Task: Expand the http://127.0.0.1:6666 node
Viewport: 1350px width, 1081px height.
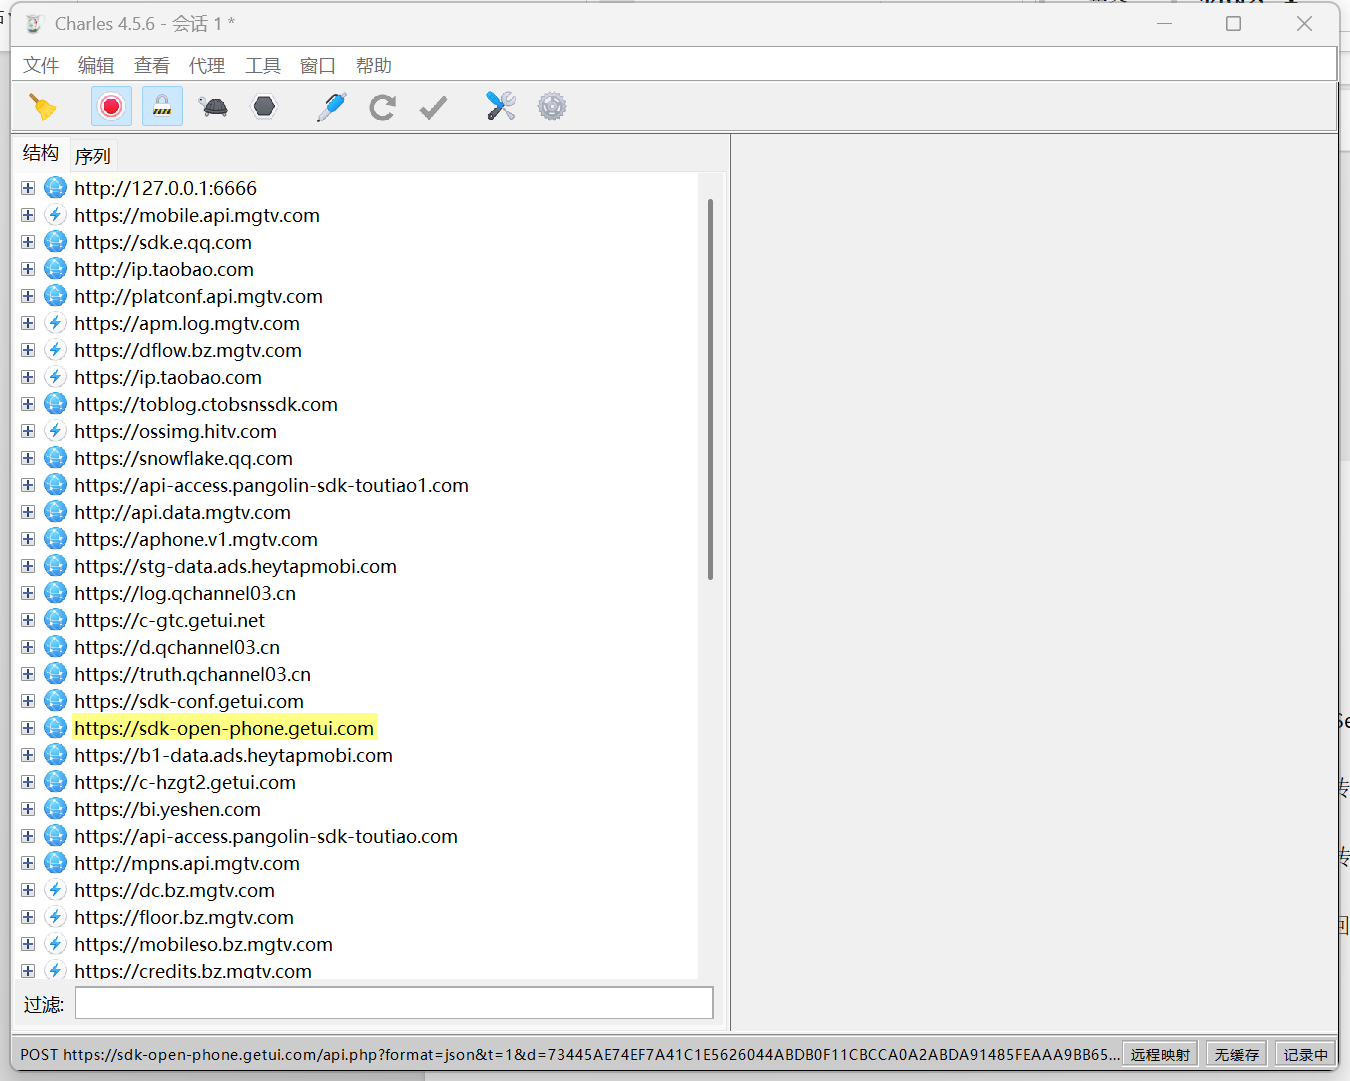Action: (x=28, y=188)
